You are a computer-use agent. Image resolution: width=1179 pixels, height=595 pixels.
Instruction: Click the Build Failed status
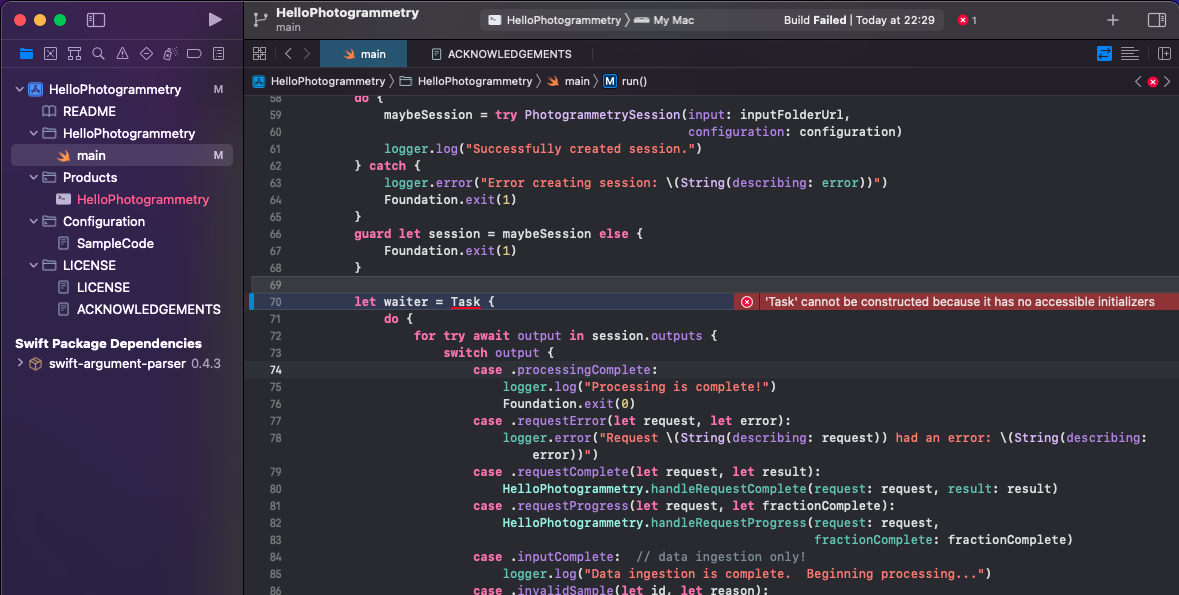[859, 20]
